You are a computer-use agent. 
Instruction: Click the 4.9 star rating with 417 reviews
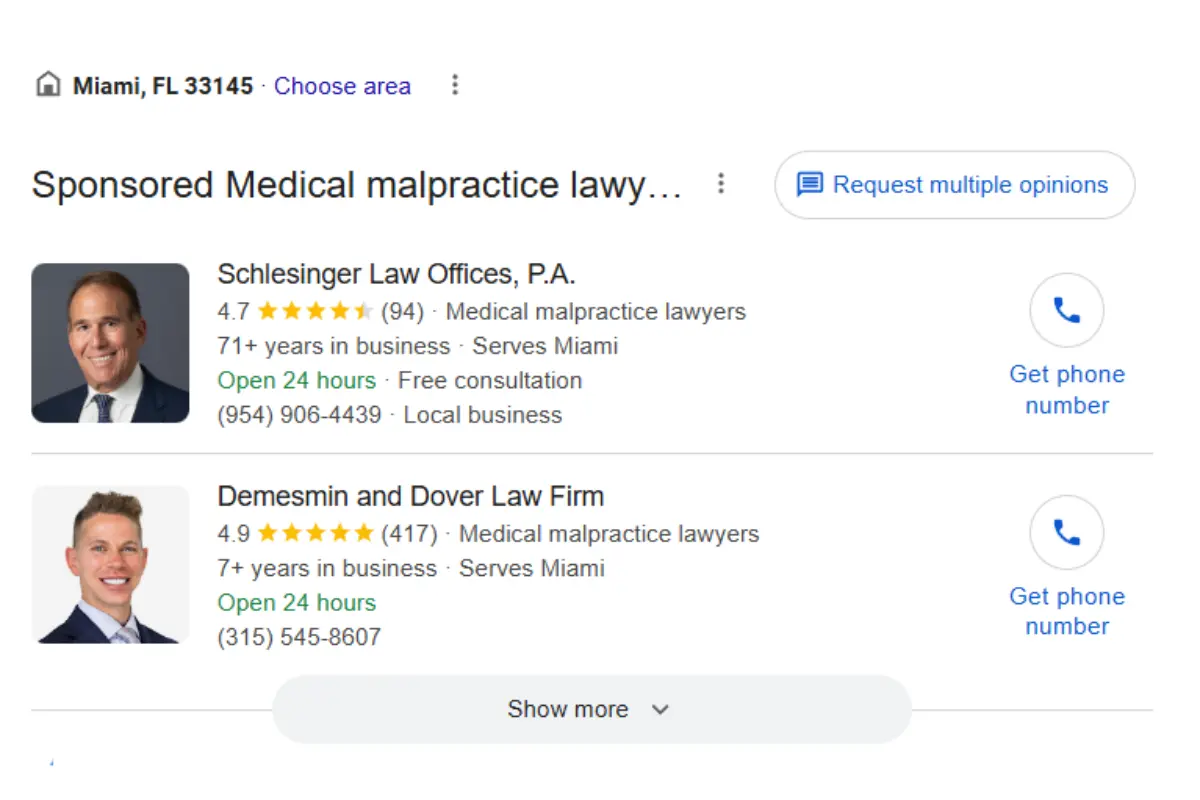click(327, 534)
